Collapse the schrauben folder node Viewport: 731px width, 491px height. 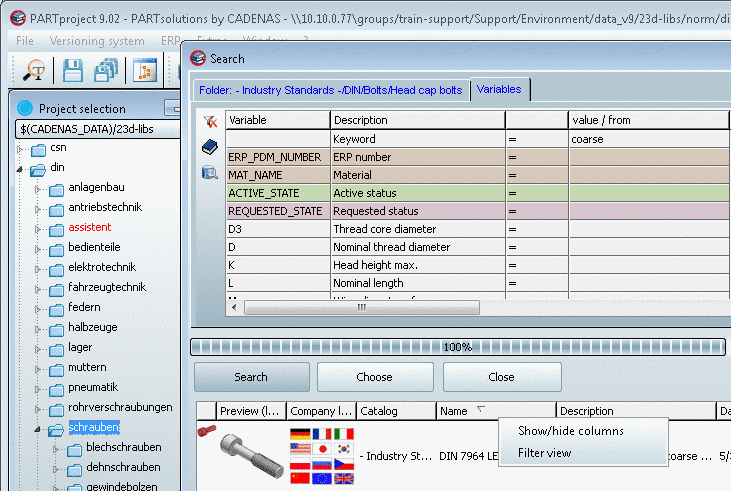[x=38, y=429]
